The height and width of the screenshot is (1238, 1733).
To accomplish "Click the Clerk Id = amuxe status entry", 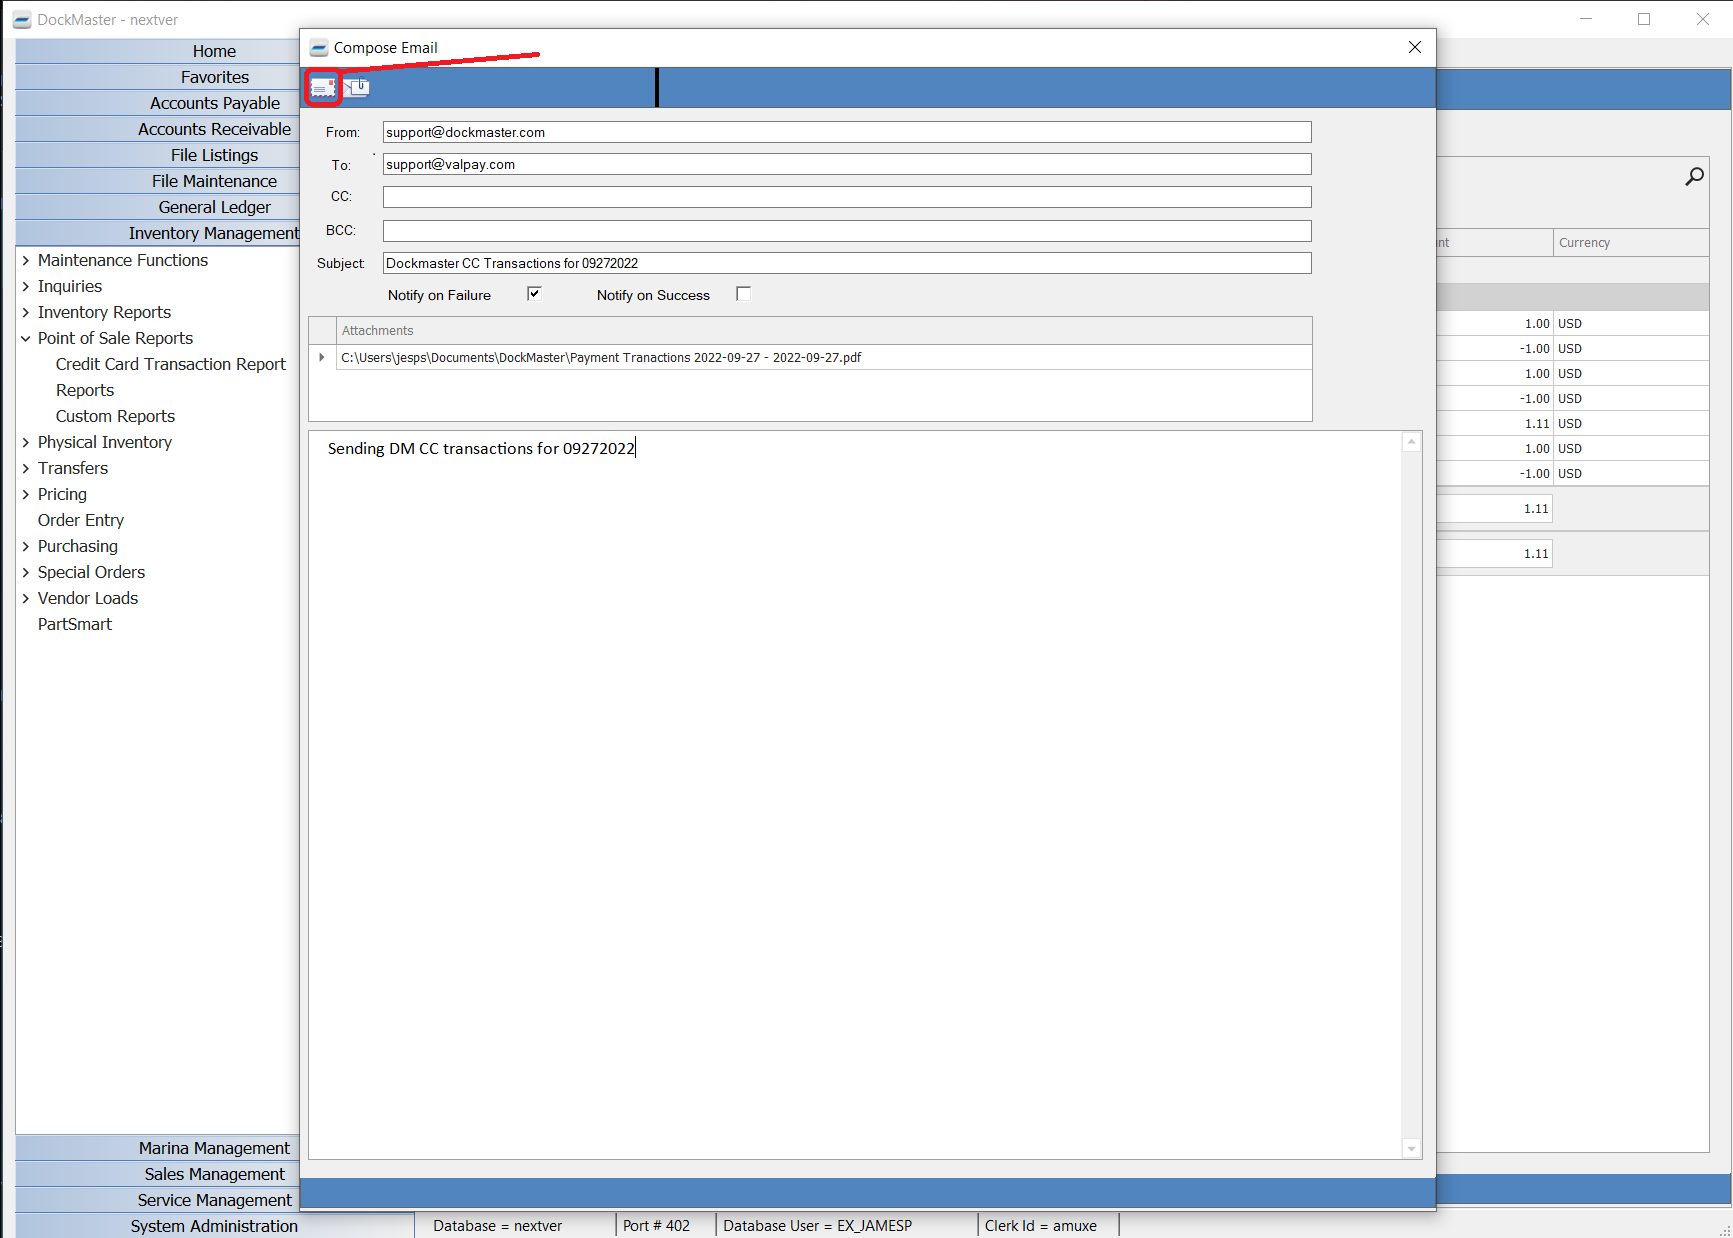I will [1041, 1226].
